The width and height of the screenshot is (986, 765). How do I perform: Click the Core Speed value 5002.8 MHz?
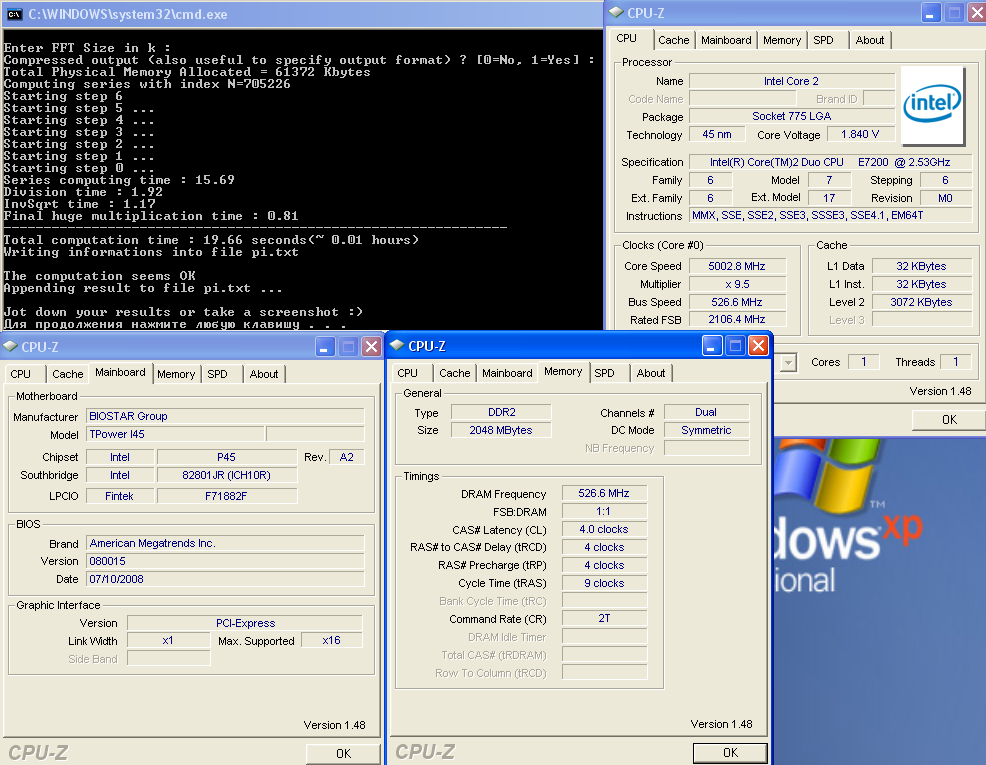pos(737,266)
